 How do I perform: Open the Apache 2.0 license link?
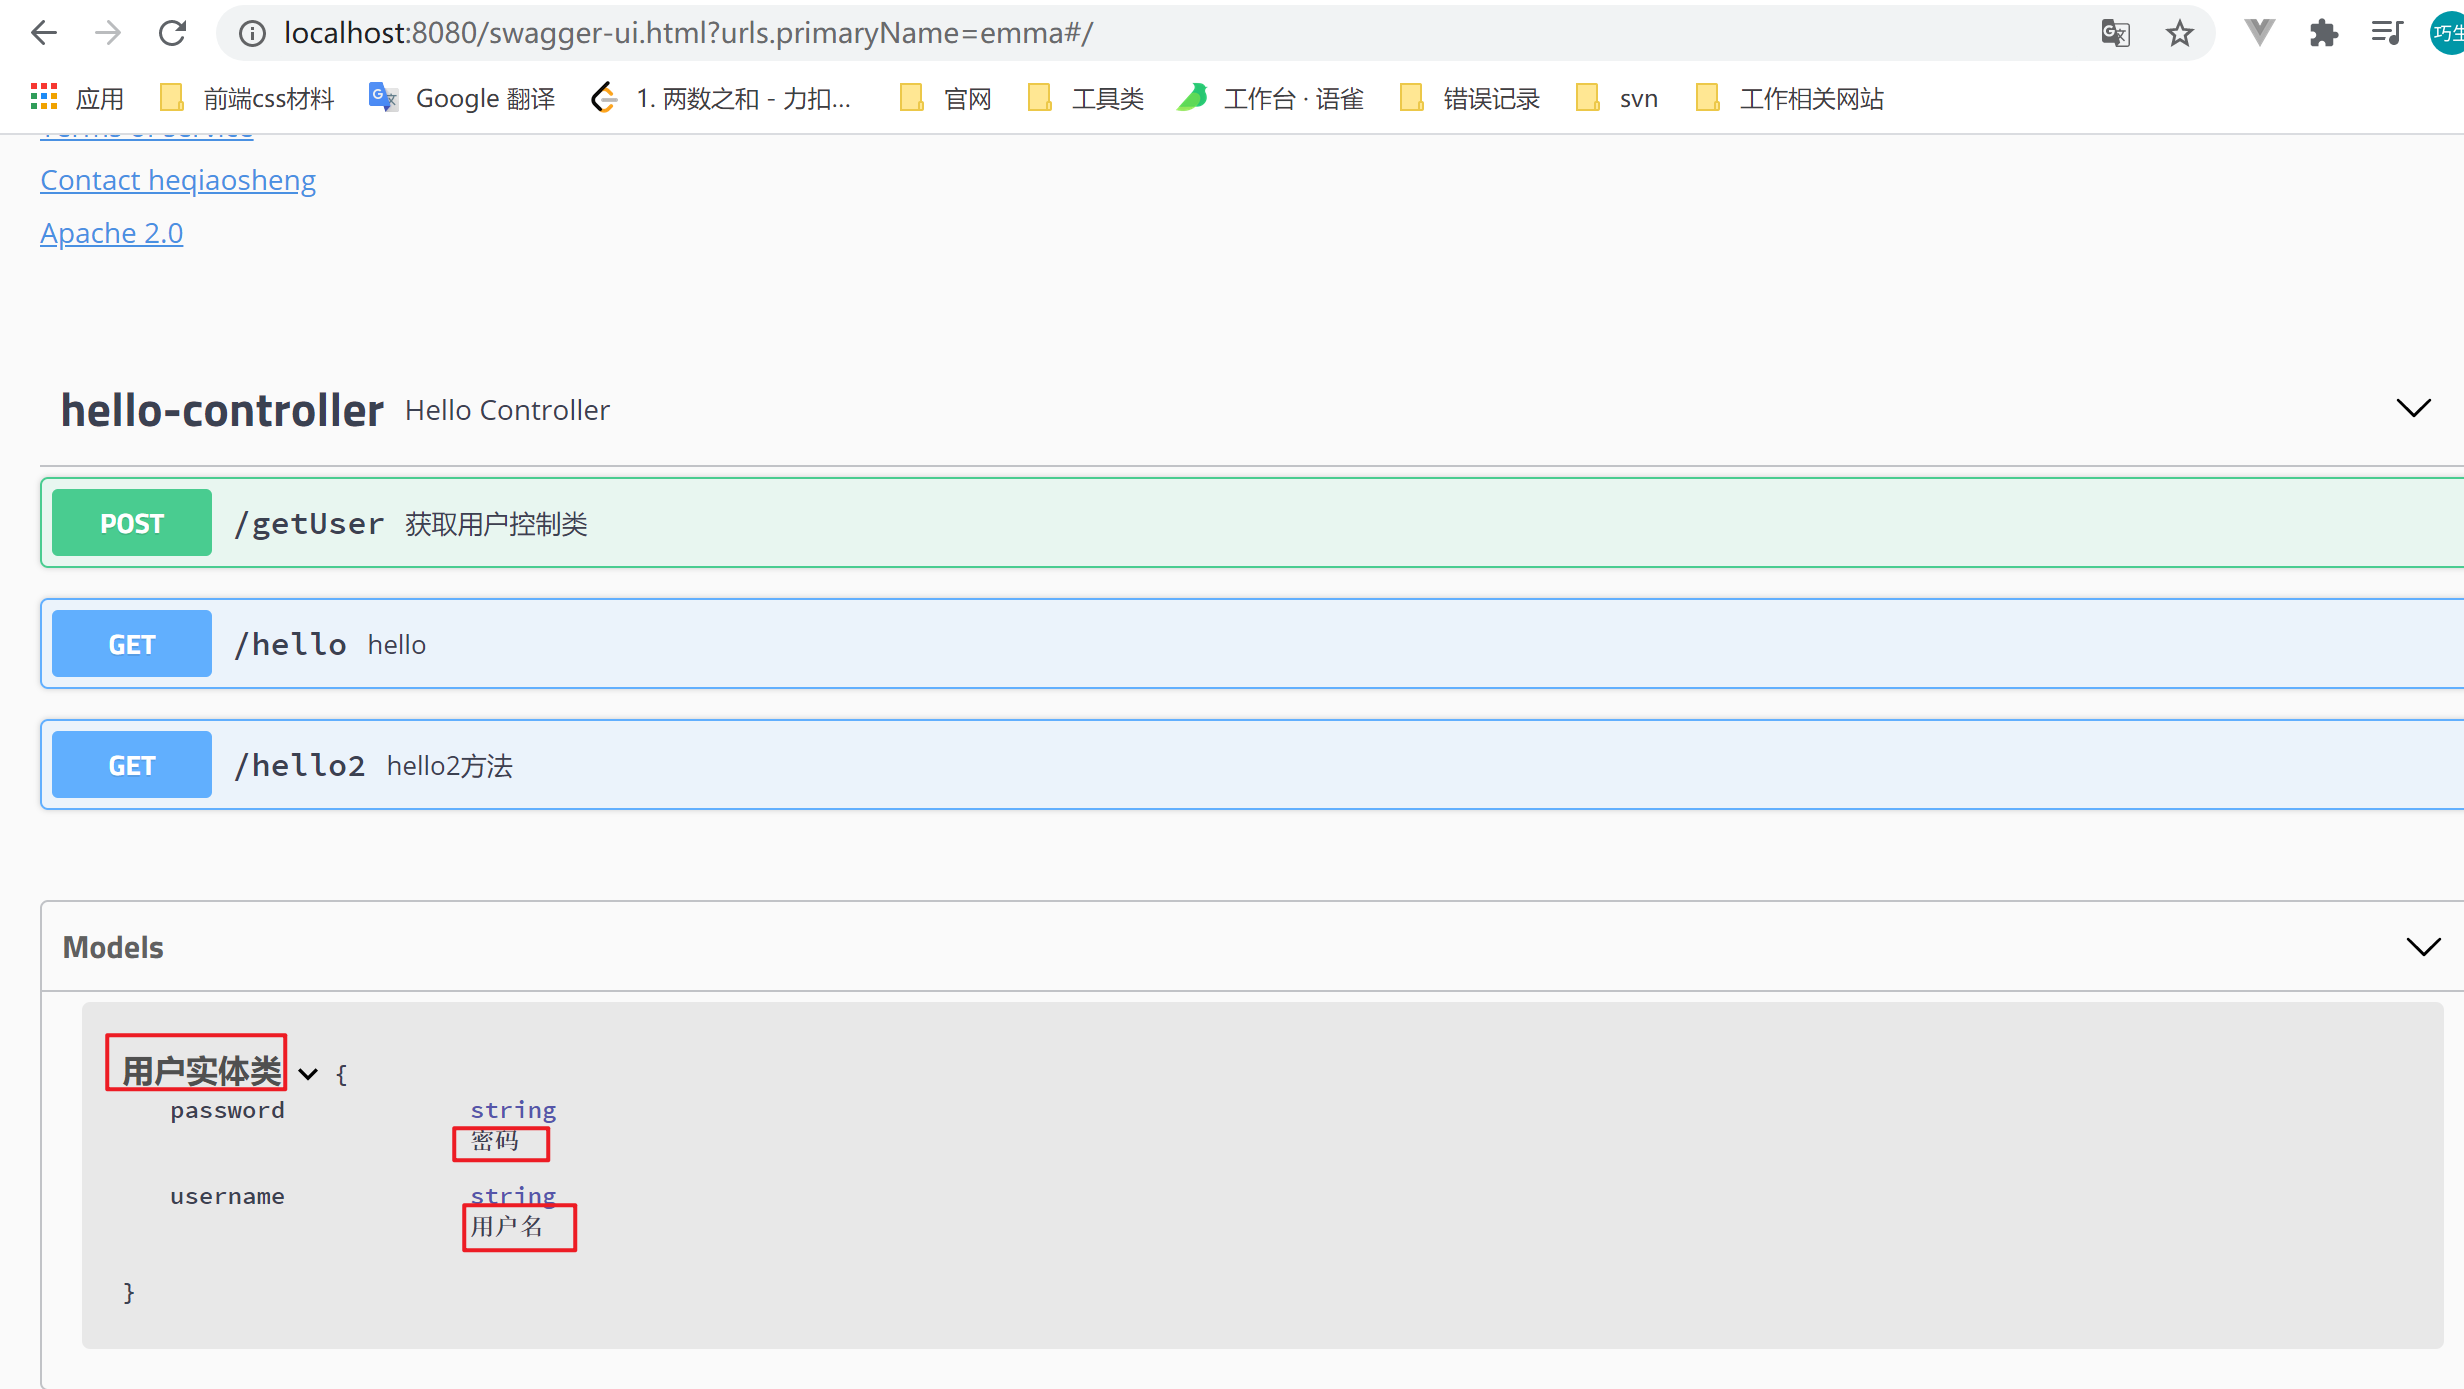click(x=111, y=233)
